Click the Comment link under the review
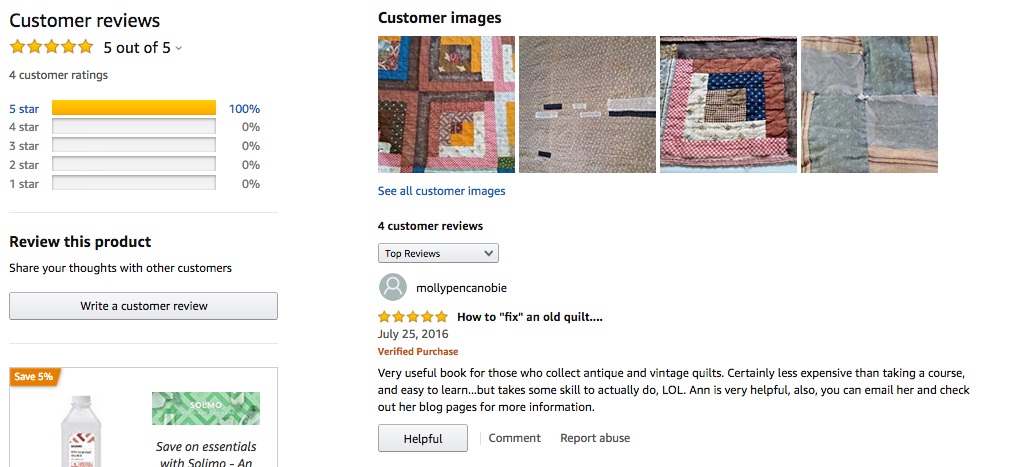 point(515,438)
